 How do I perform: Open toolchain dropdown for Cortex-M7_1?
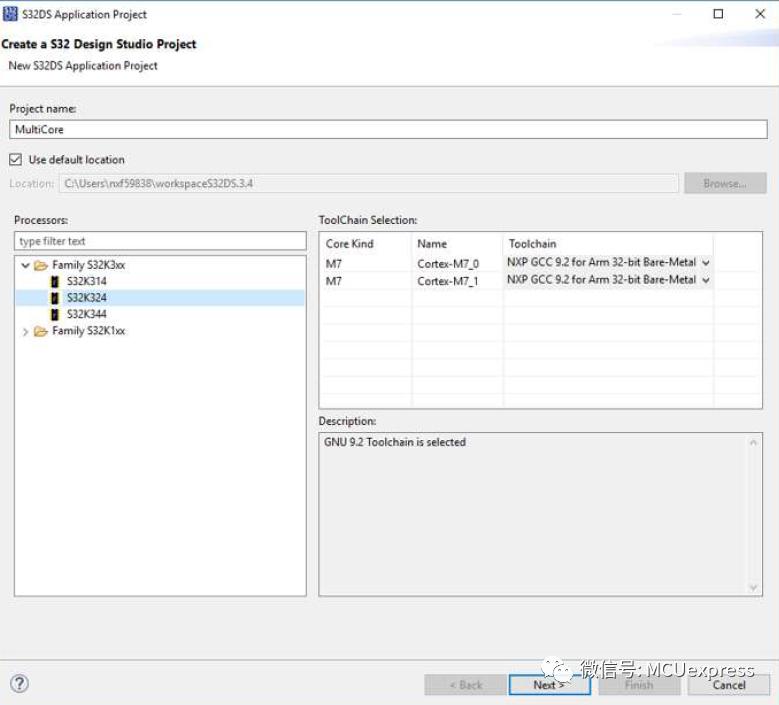[705, 280]
